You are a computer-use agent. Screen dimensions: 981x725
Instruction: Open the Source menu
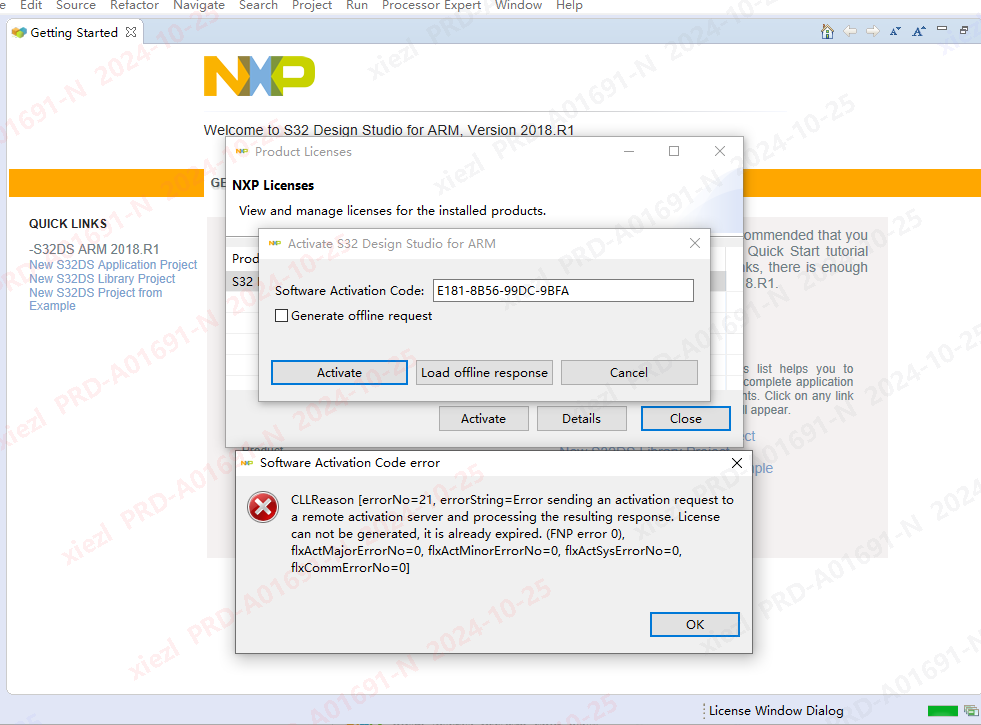(x=76, y=6)
